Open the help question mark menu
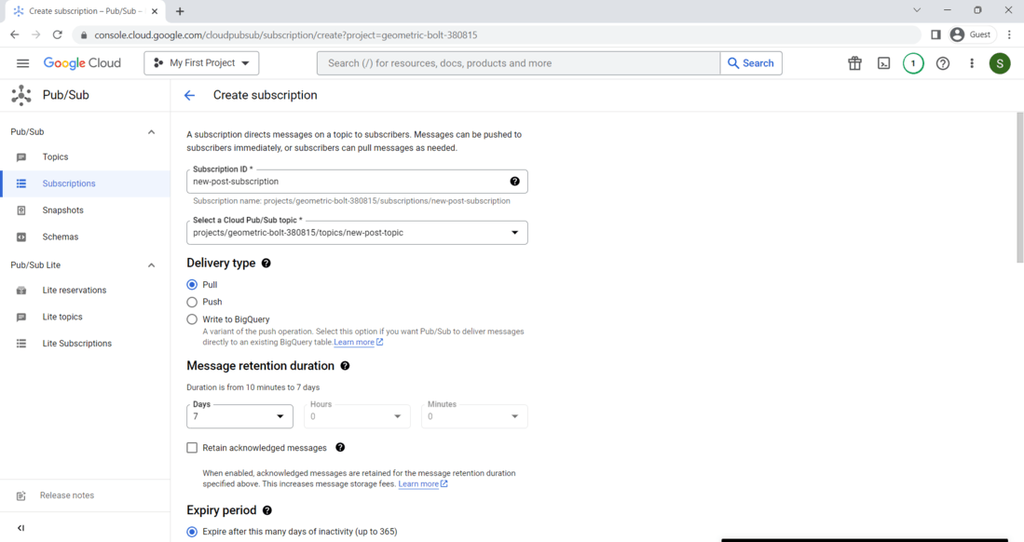Image resolution: width=1024 pixels, height=542 pixels. (x=942, y=63)
